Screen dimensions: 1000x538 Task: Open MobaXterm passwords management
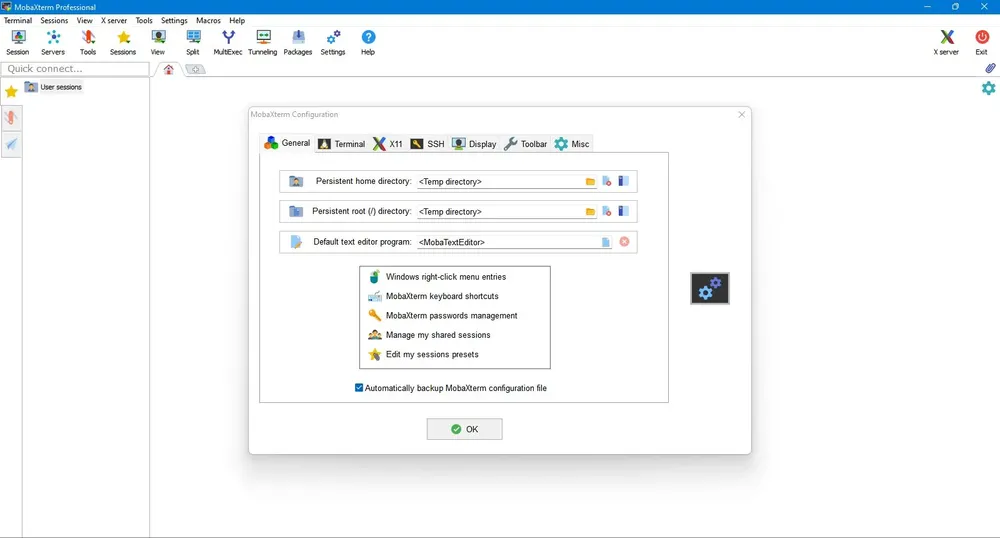pos(454,316)
